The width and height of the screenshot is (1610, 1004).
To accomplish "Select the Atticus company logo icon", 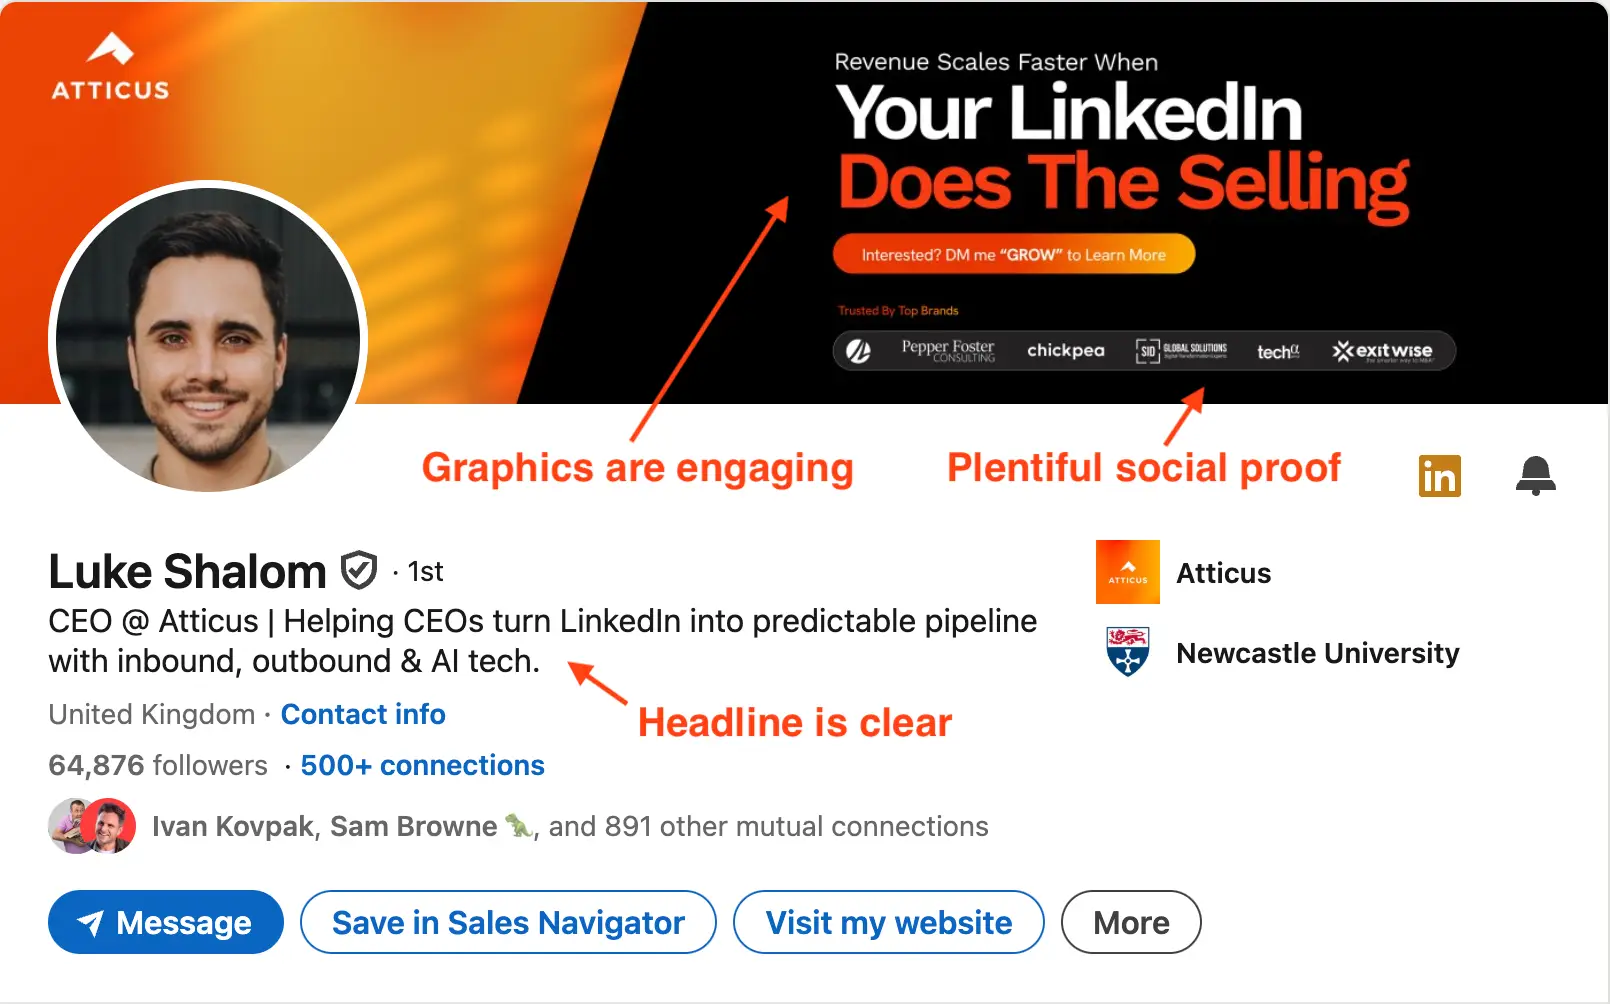I will [1127, 572].
